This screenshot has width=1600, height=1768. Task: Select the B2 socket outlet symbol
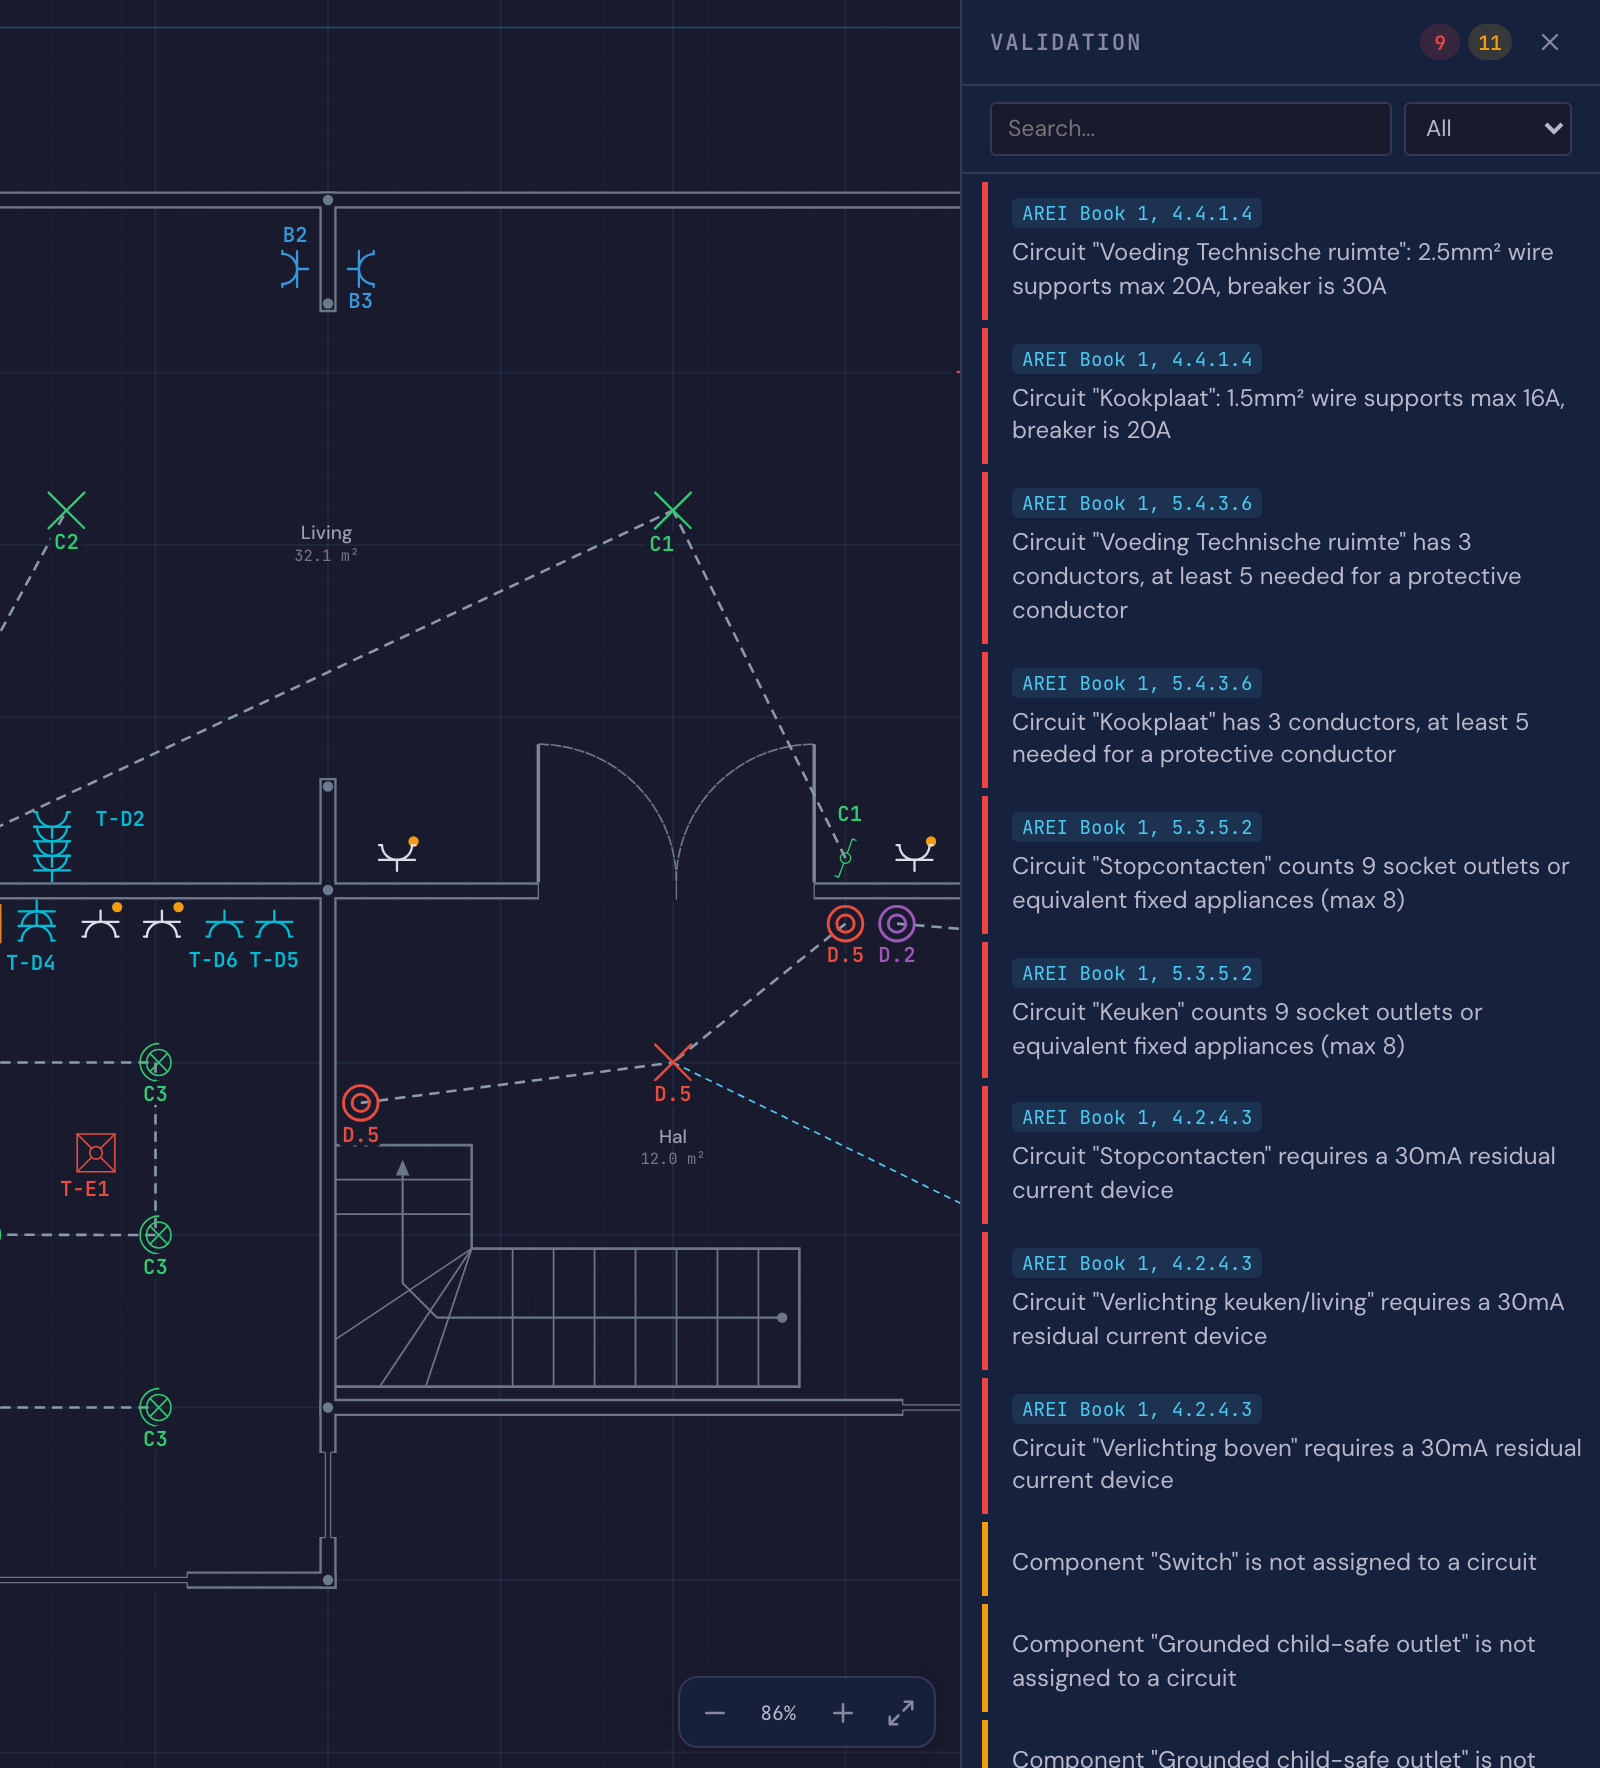coord(294,269)
